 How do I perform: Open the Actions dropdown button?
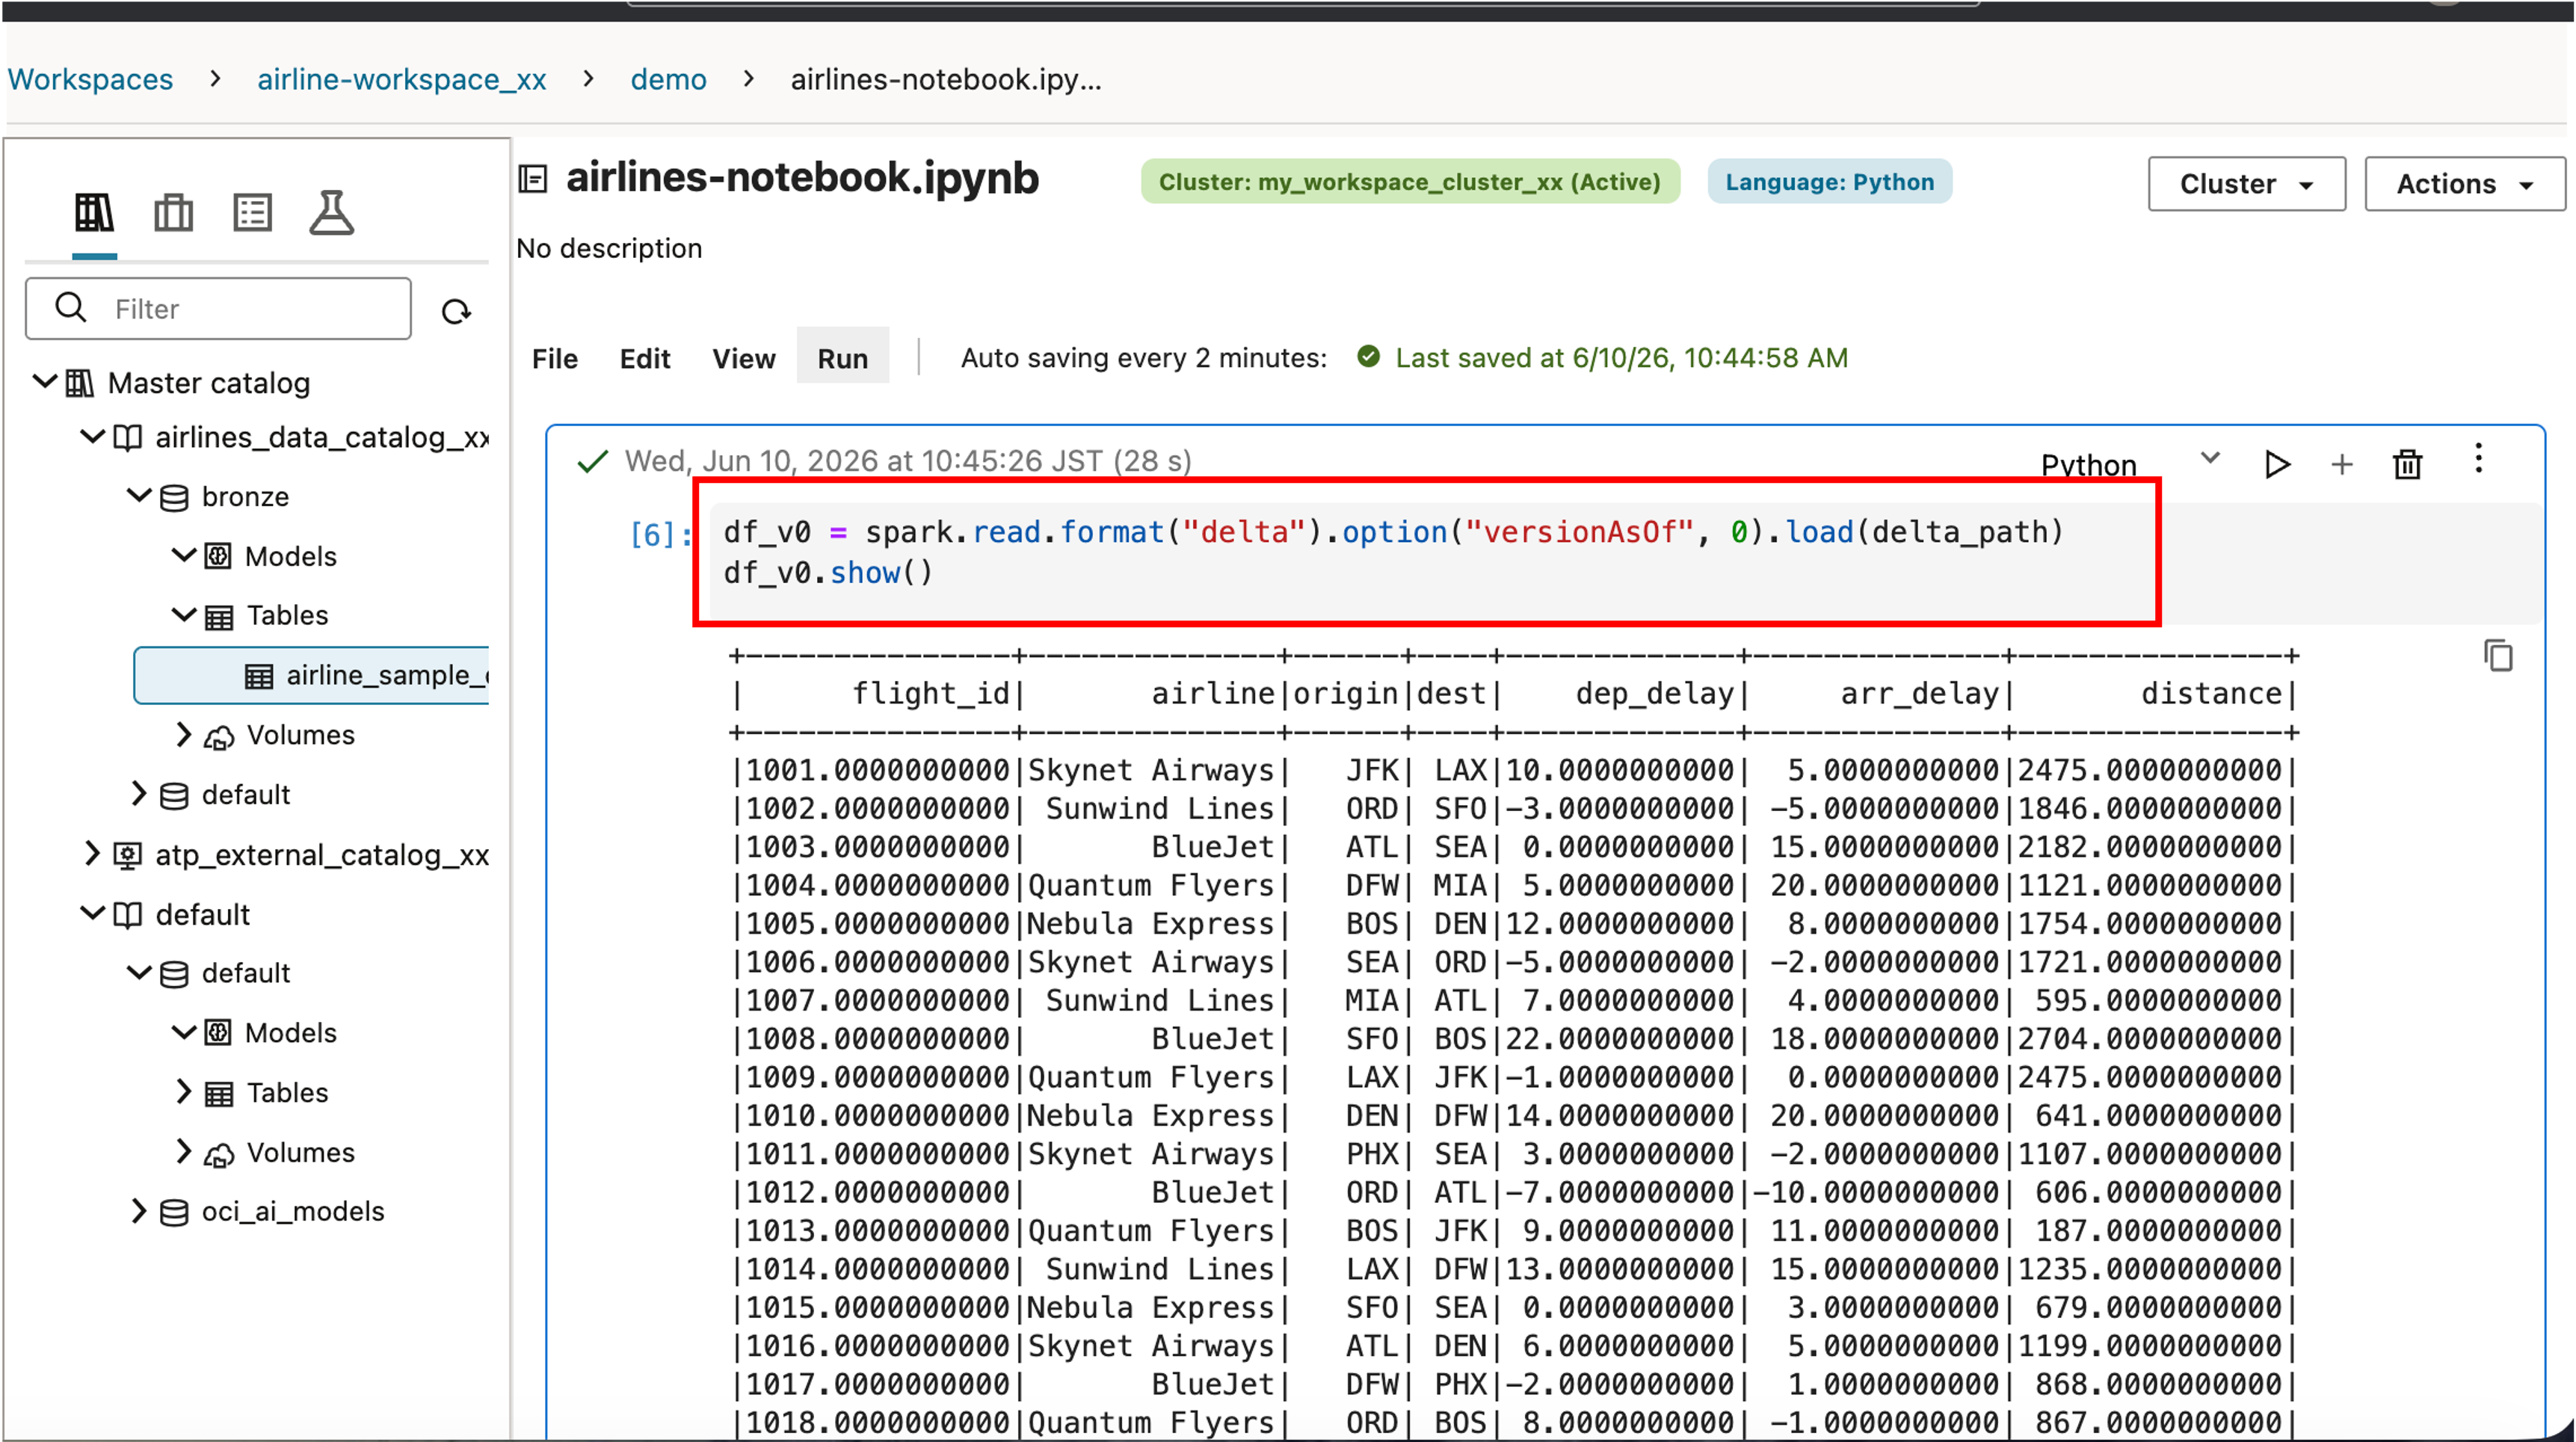[2464, 184]
